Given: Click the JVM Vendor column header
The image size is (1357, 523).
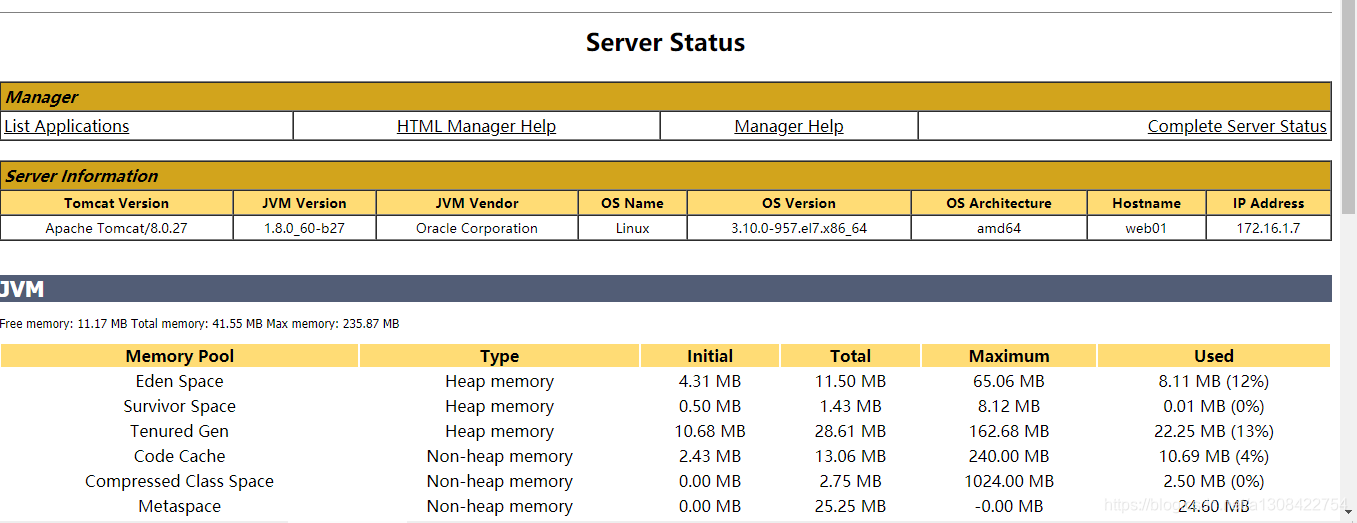Looking at the screenshot, I should (x=477, y=203).
